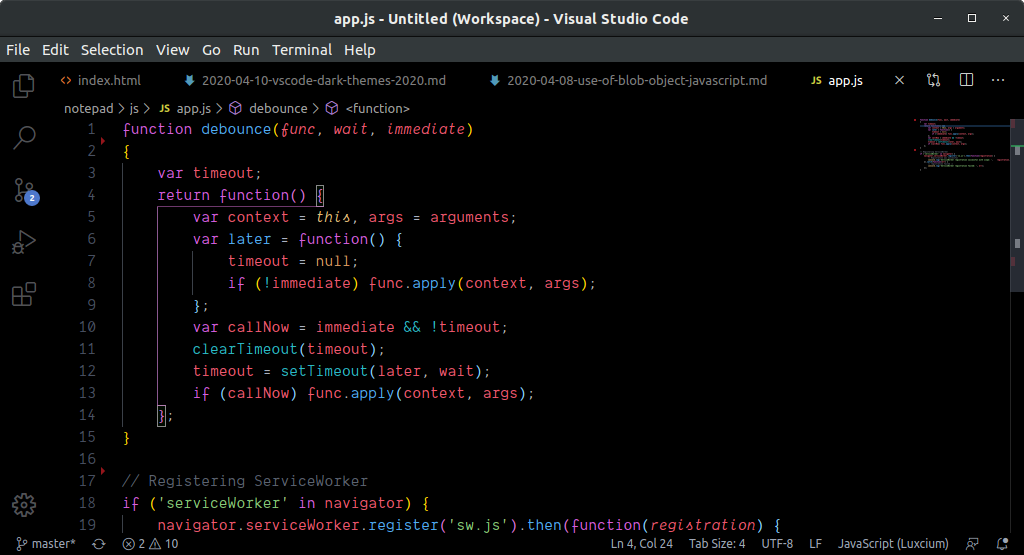
Task: Open the Manage gear menu
Action: [x=24, y=505]
